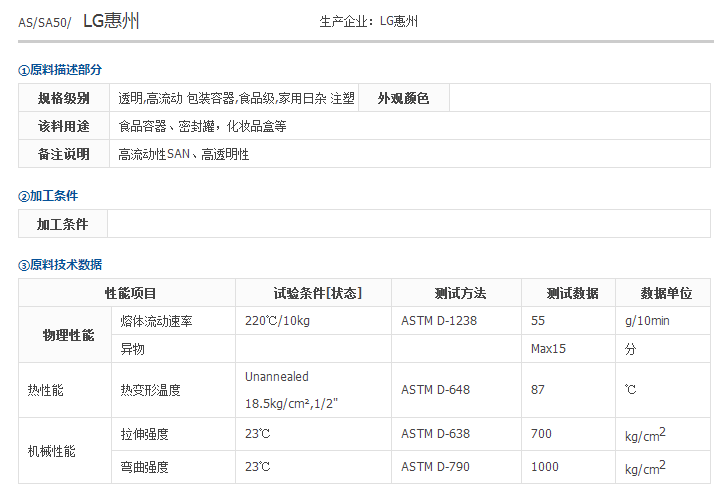The image size is (721, 503).
Task: Select the value 1000 for flexural strength
Action: [545, 467]
